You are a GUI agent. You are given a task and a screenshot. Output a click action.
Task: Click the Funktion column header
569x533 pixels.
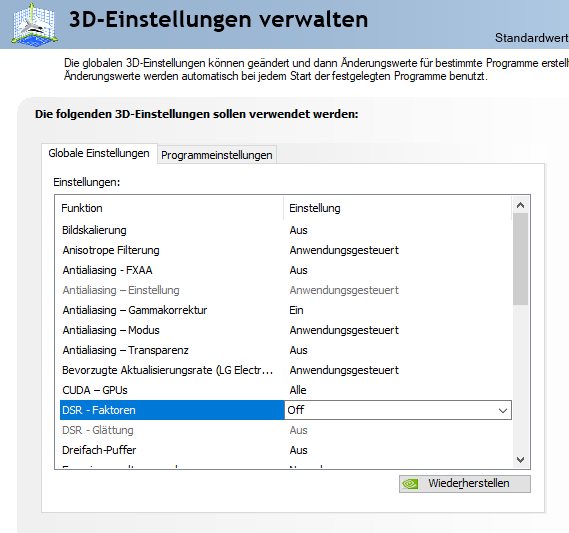[169, 208]
